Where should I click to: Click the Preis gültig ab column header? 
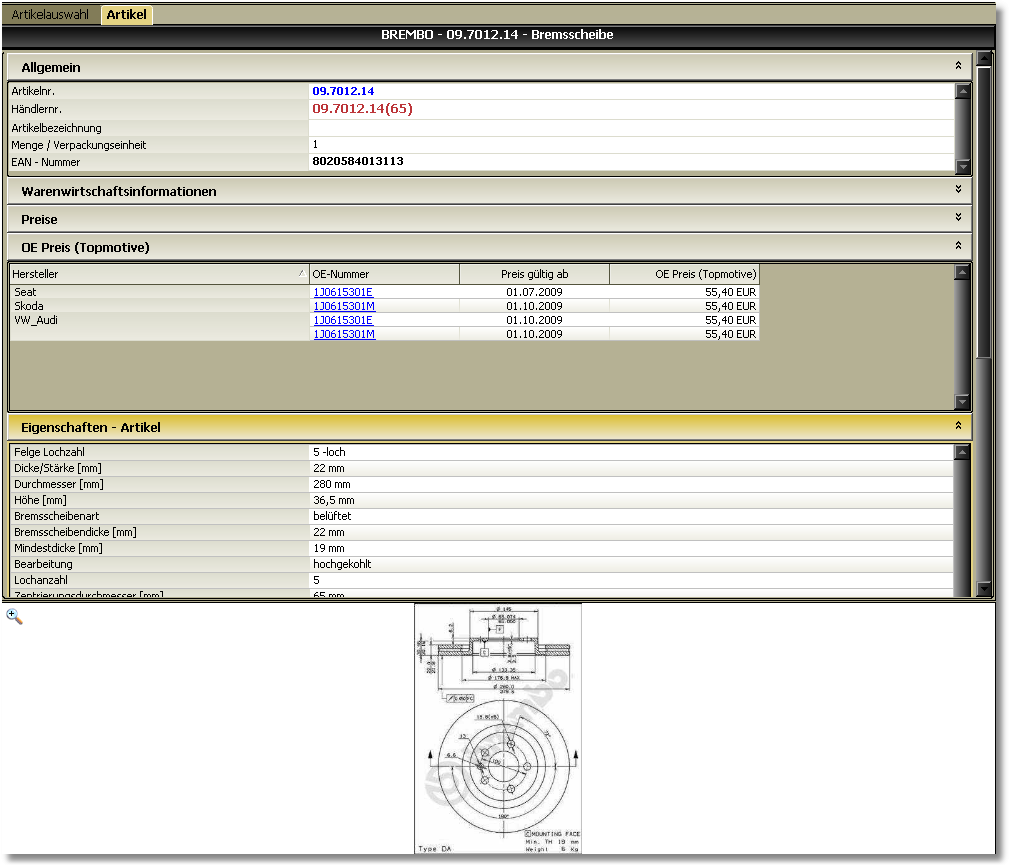point(534,274)
